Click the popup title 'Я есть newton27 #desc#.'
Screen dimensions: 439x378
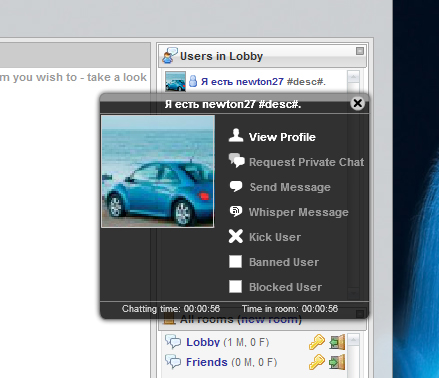[x=233, y=104]
